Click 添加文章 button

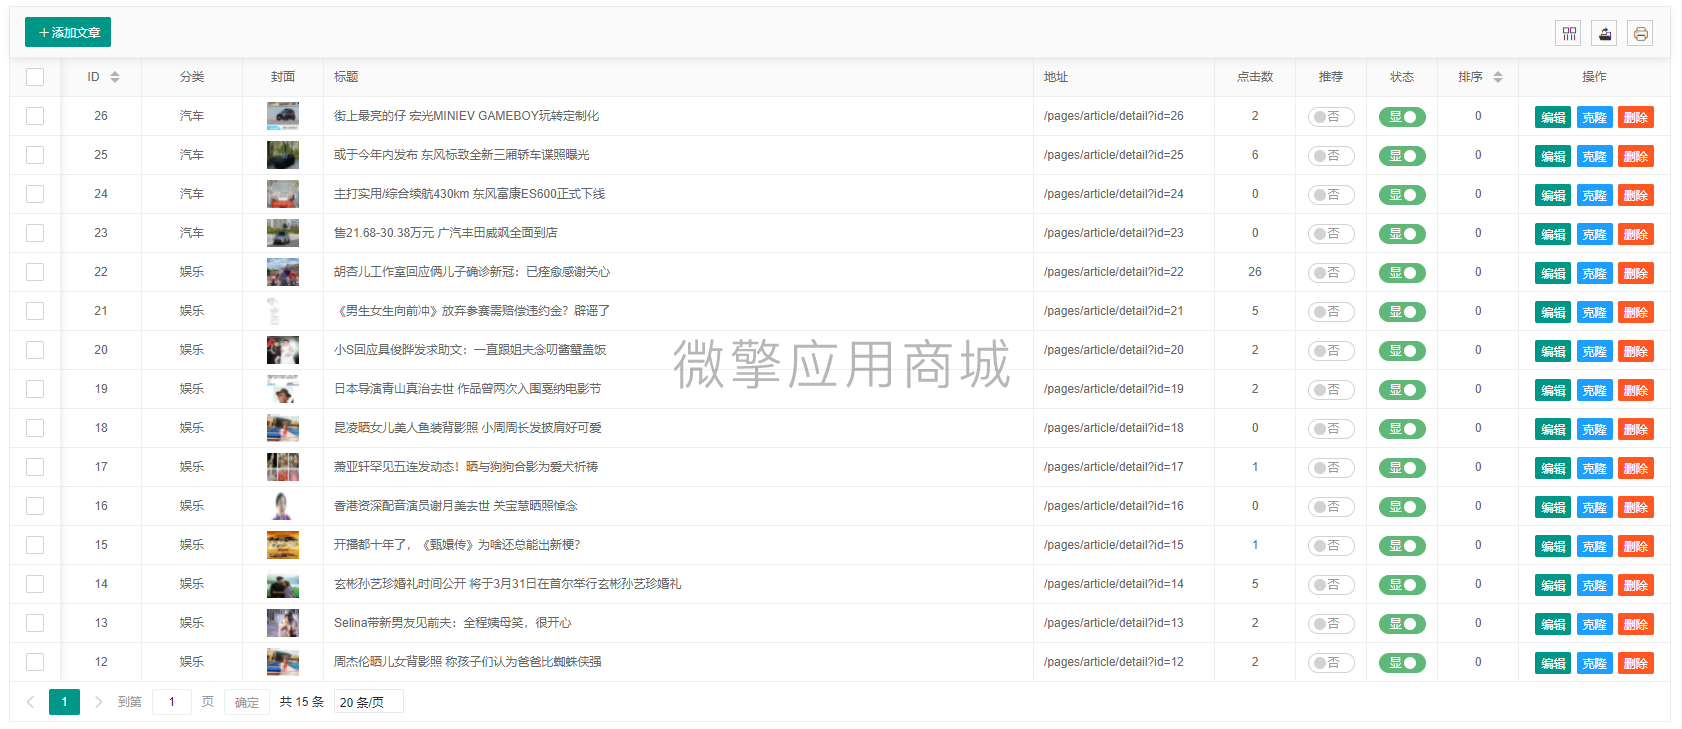tap(68, 32)
